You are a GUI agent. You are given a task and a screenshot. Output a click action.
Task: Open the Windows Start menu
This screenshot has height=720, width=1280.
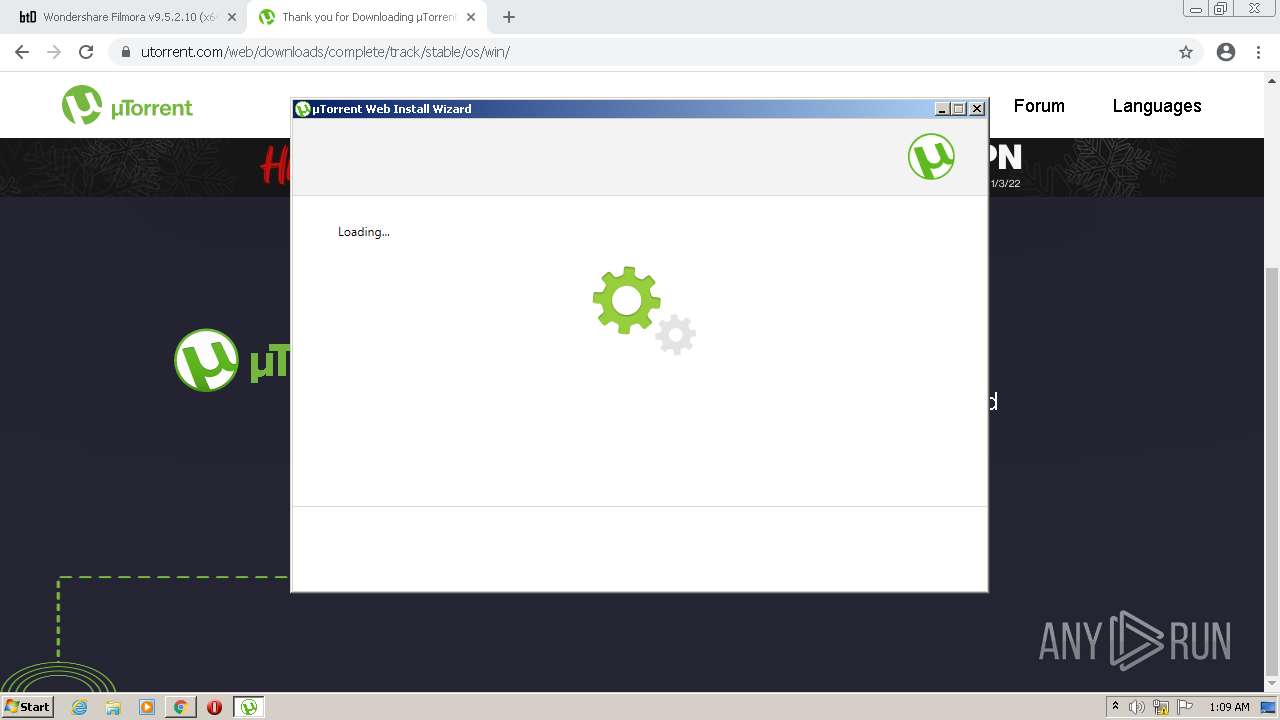(27, 707)
